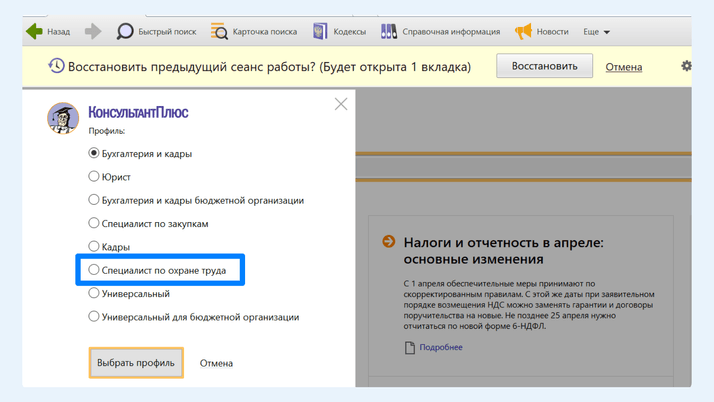Screen dimensions: 714x402
Task: Open Кодексы toolbar item
Action: pyautogui.click(x=350, y=32)
